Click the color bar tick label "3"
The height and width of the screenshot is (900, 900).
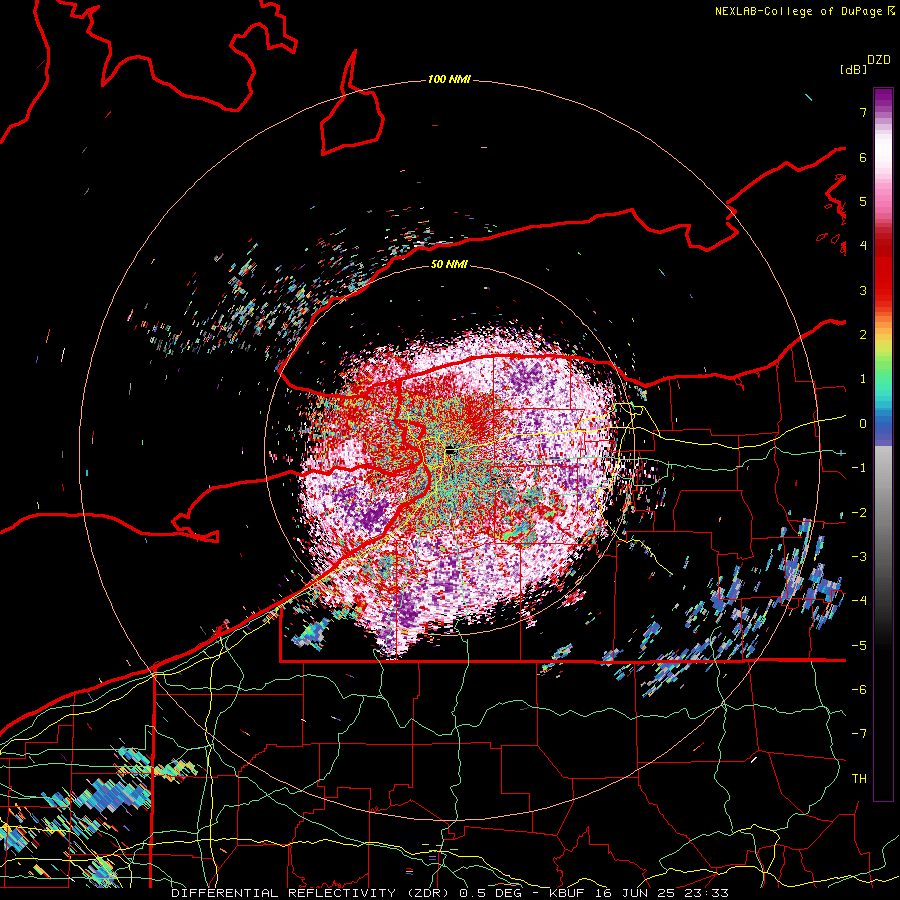point(863,290)
